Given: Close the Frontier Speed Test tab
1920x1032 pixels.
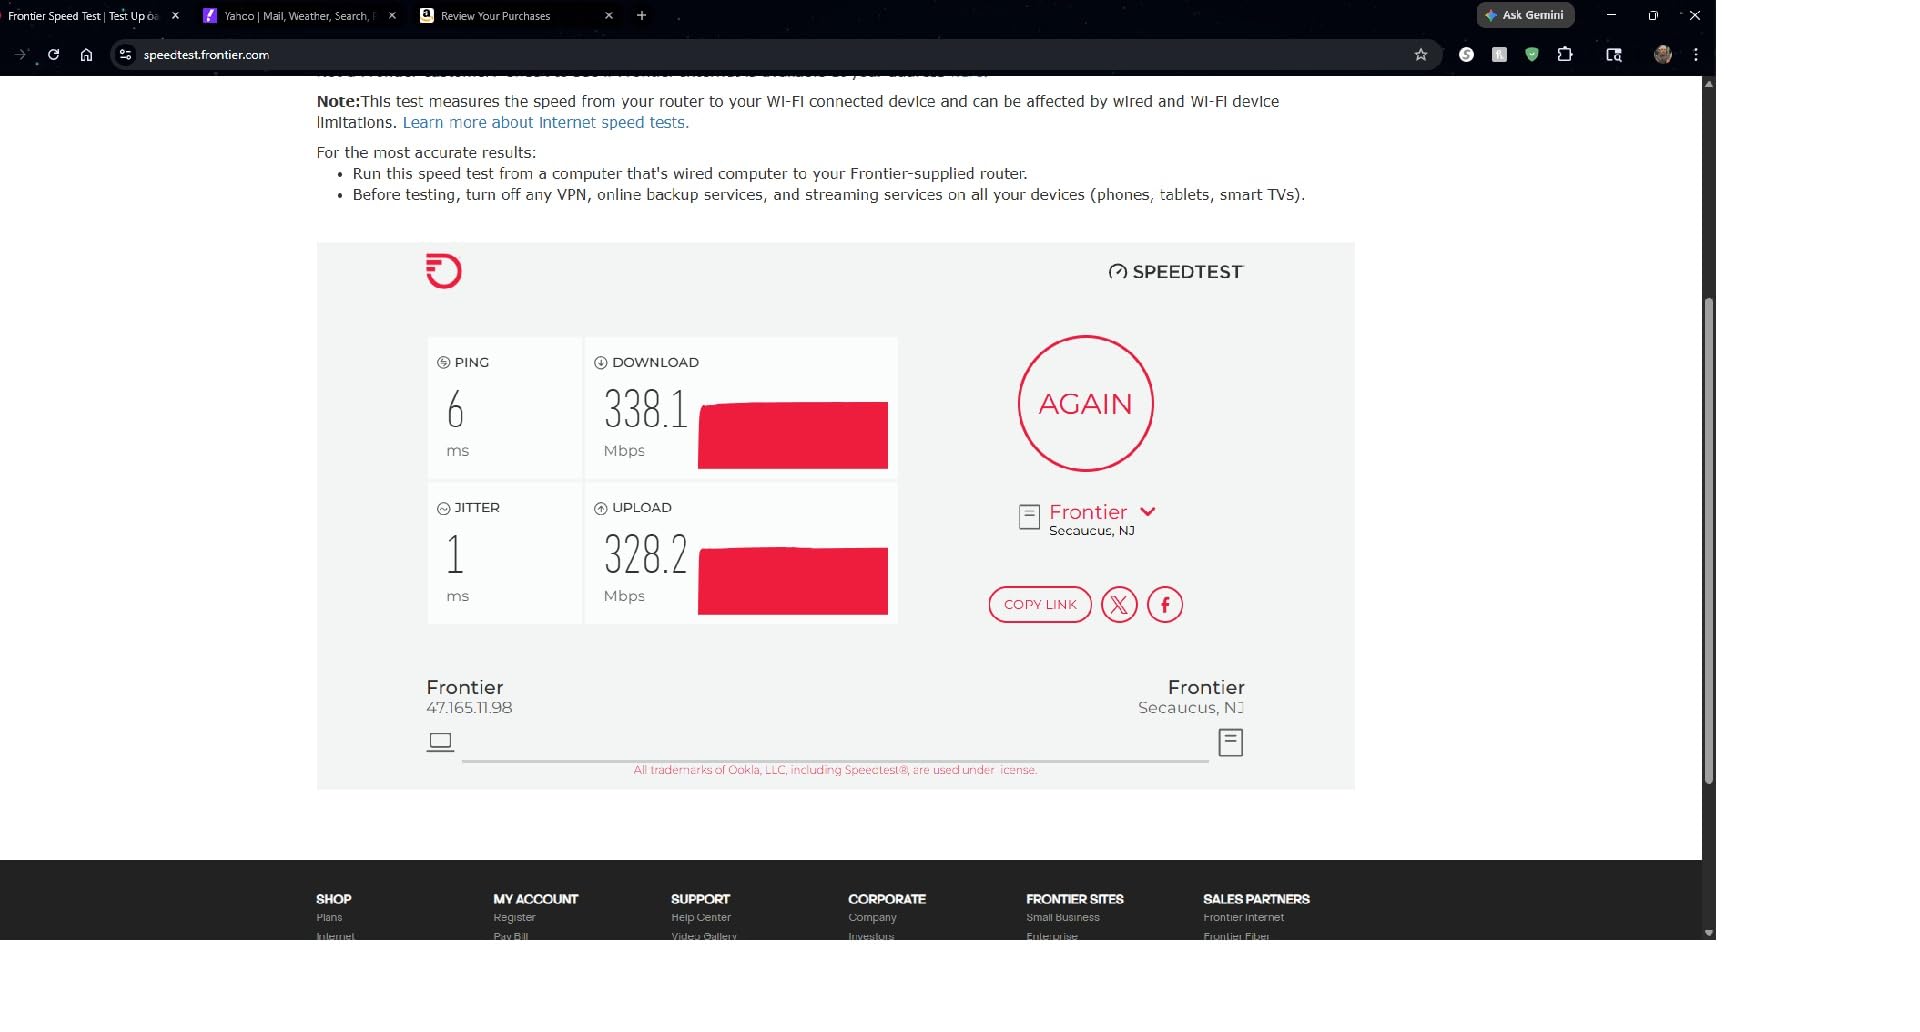Looking at the screenshot, I should (176, 16).
